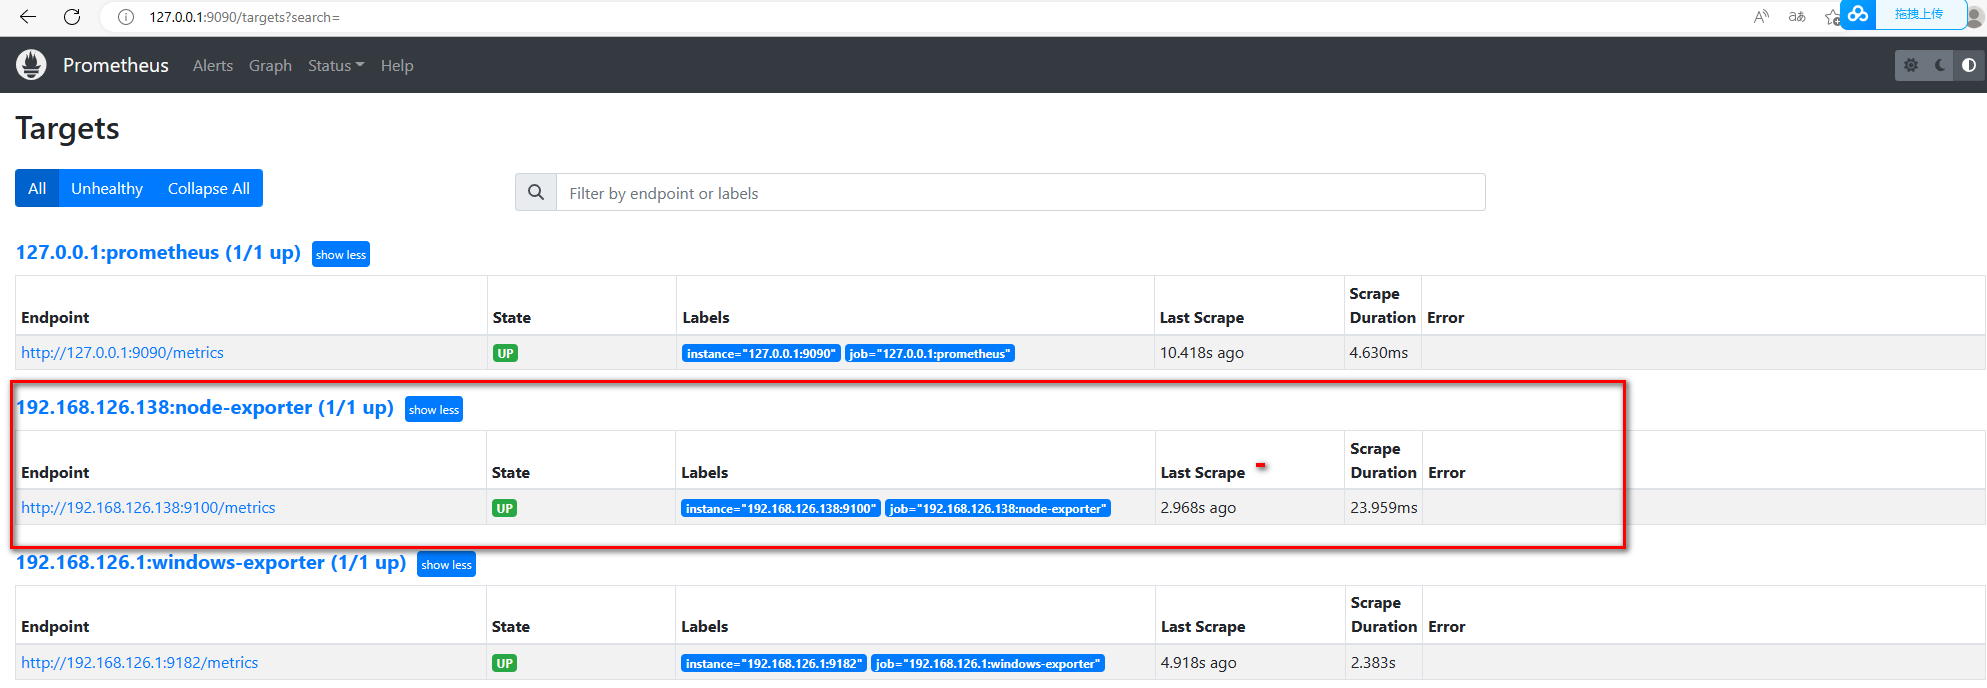Click the job="127.0.0.1:prometheus" label badge
The height and width of the screenshot is (688, 1987).
tap(930, 353)
